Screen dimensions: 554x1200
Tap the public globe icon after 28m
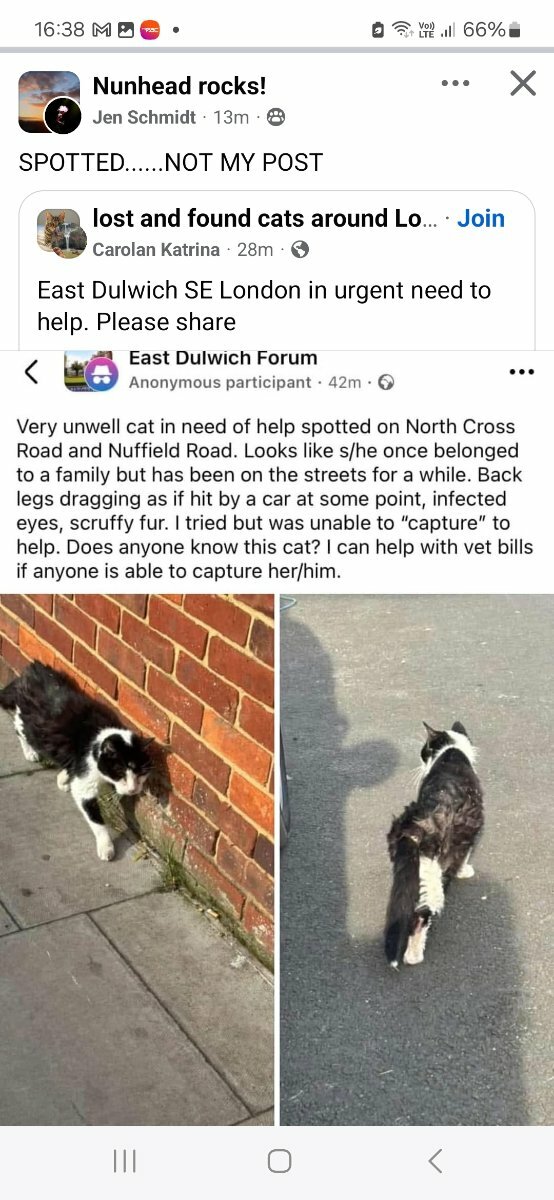(x=300, y=250)
